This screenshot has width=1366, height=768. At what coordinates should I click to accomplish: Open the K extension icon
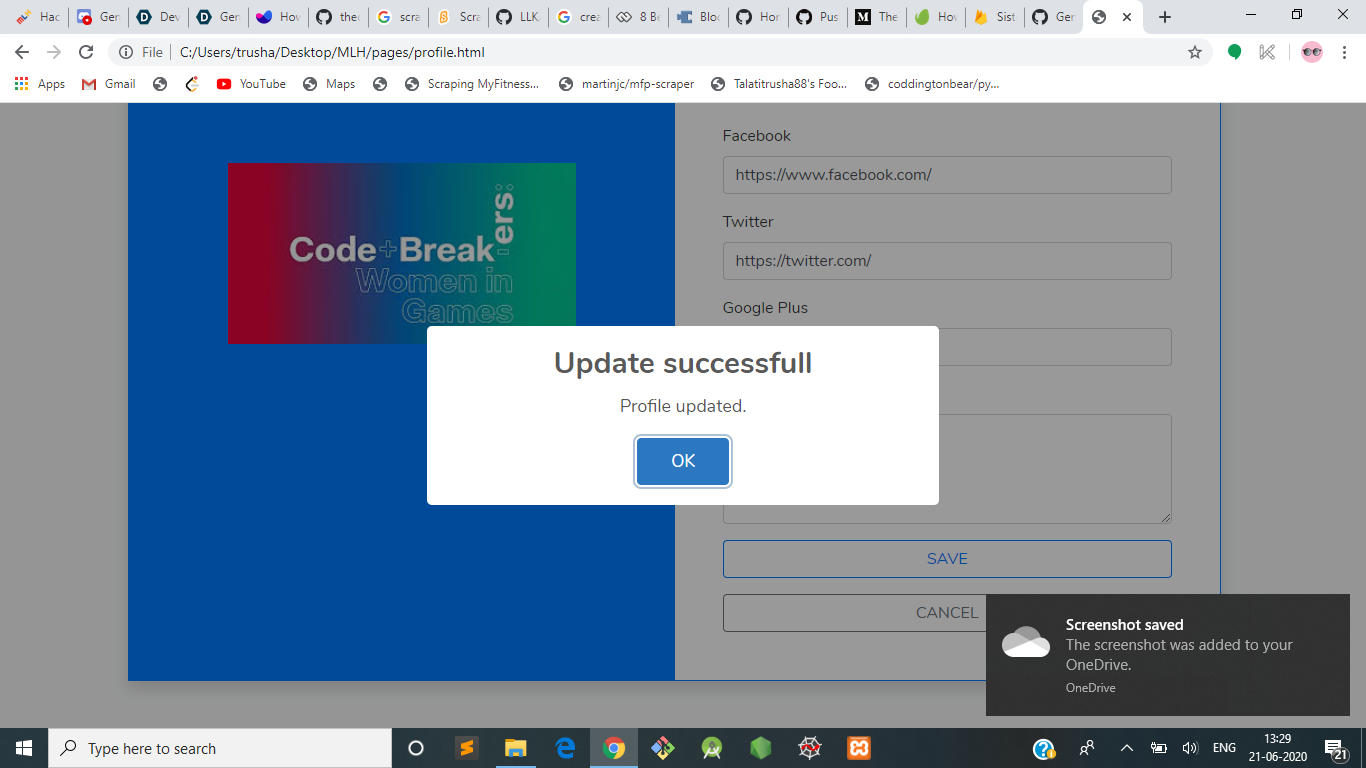coord(1267,52)
